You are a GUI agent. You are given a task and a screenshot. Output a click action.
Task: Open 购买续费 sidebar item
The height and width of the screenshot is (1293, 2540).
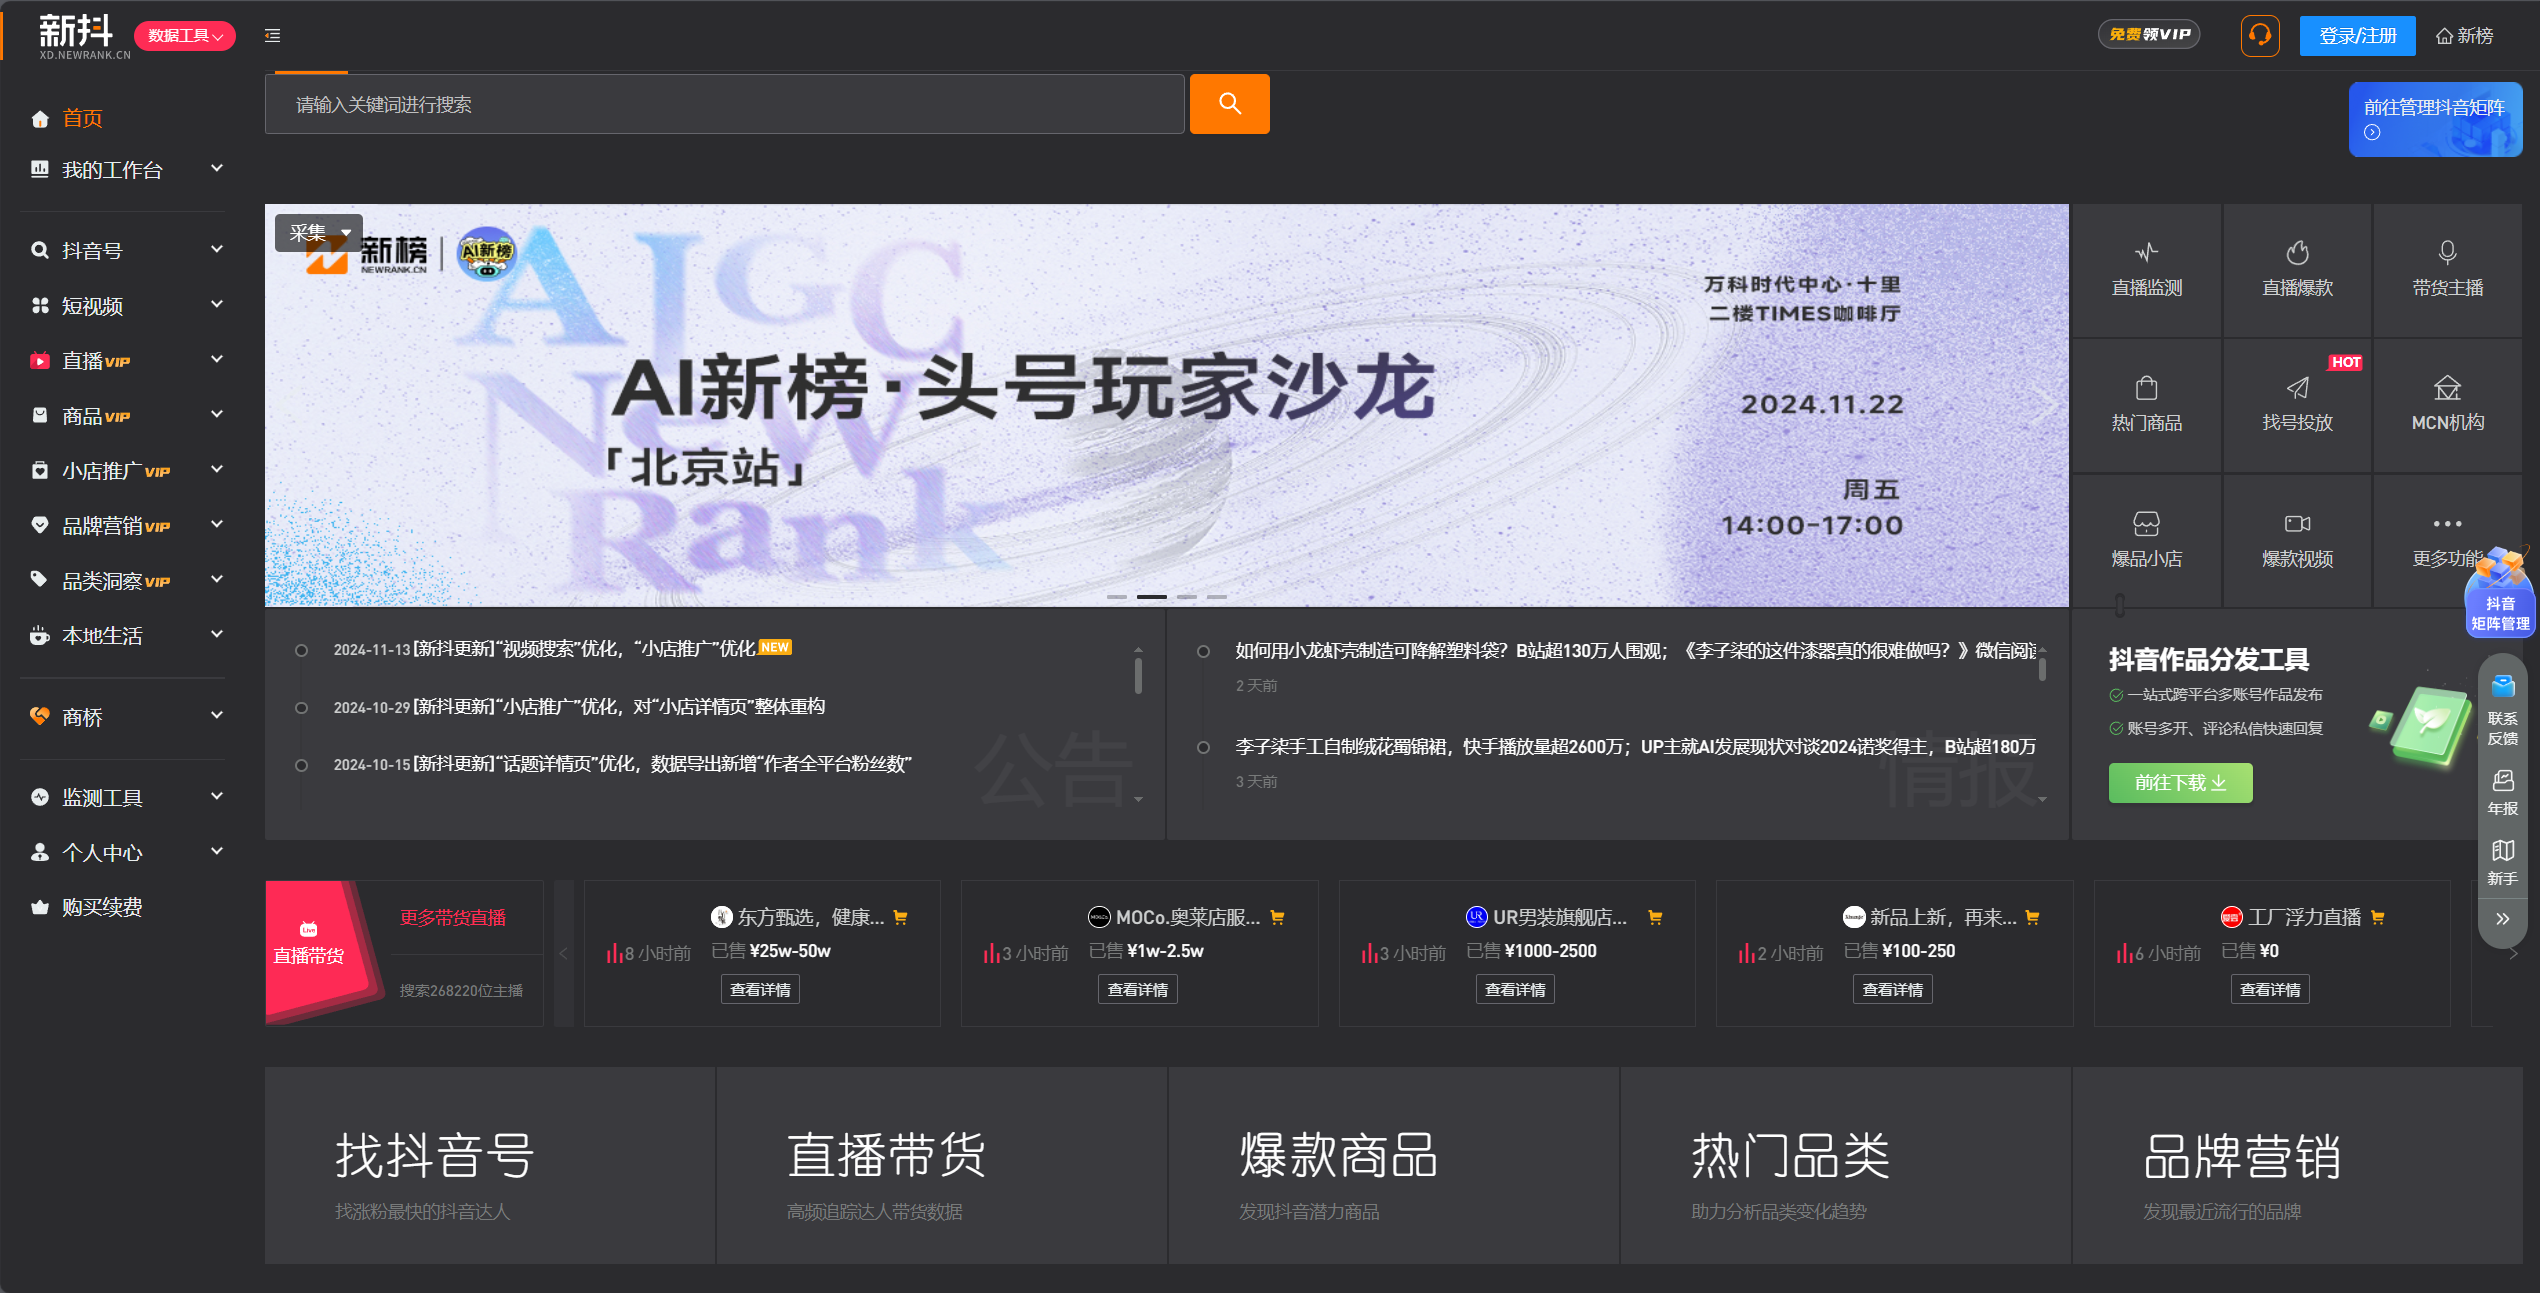tap(102, 907)
